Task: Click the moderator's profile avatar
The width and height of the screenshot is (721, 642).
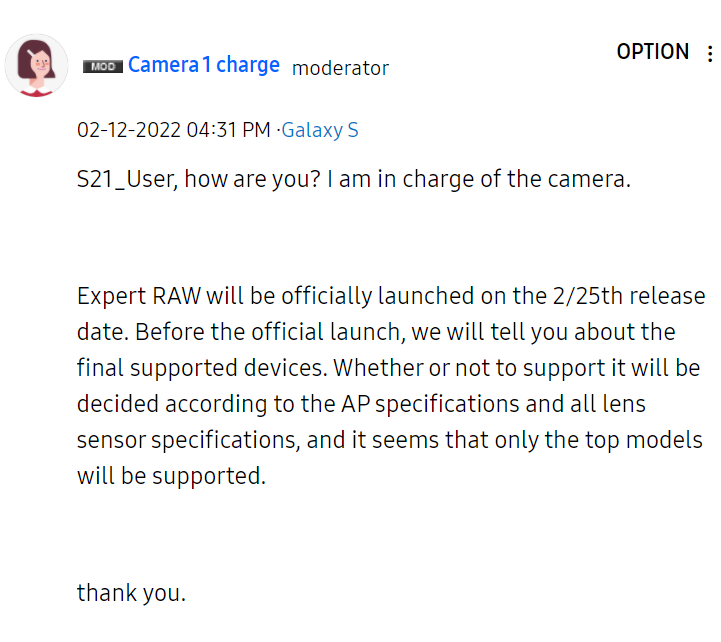Action: tap(37, 66)
